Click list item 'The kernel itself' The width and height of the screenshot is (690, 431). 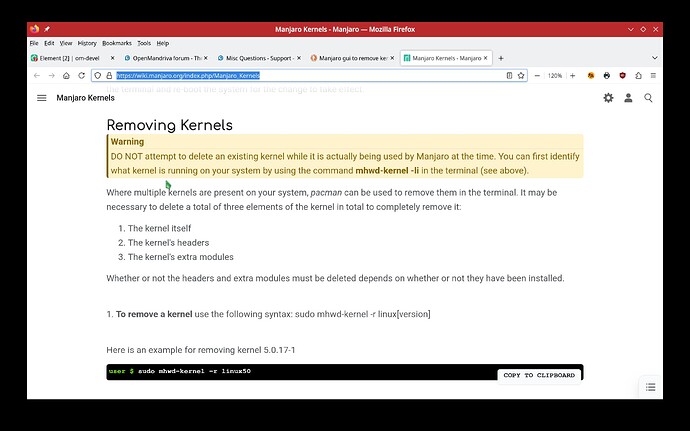(x=159, y=228)
